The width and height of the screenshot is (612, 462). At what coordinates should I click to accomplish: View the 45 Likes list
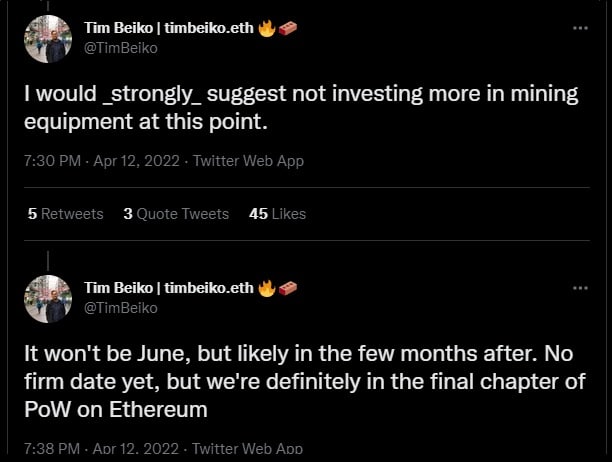(x=278, y=214)
